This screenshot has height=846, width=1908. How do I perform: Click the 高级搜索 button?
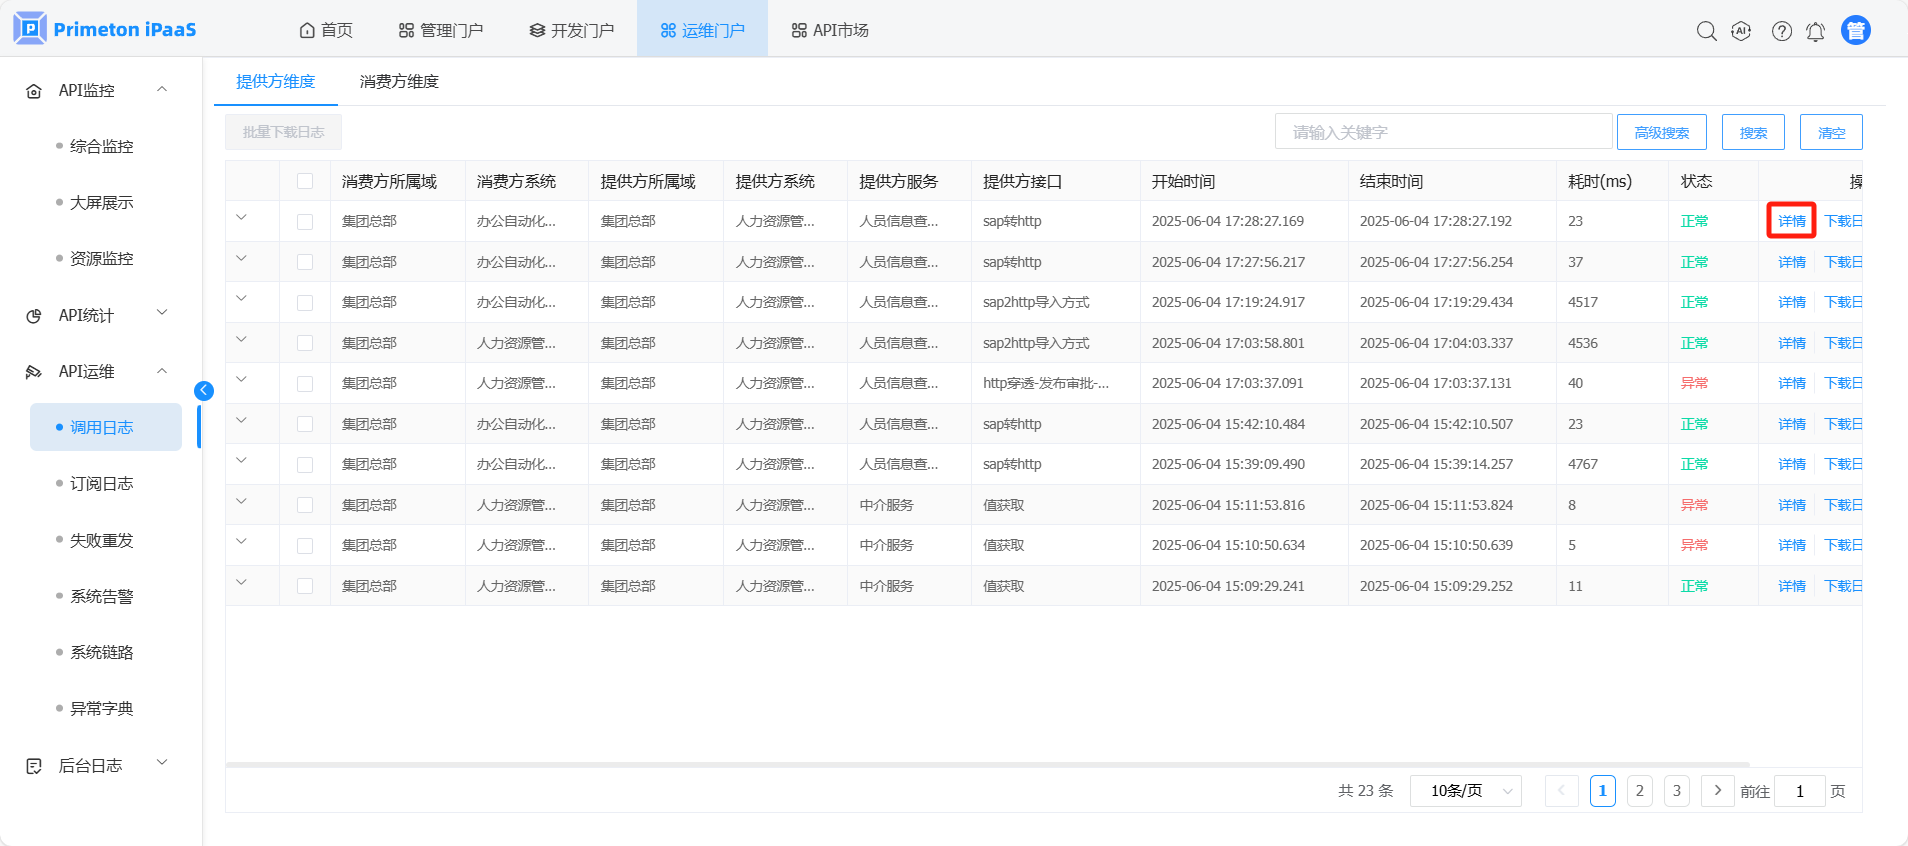pos(1661,132)
